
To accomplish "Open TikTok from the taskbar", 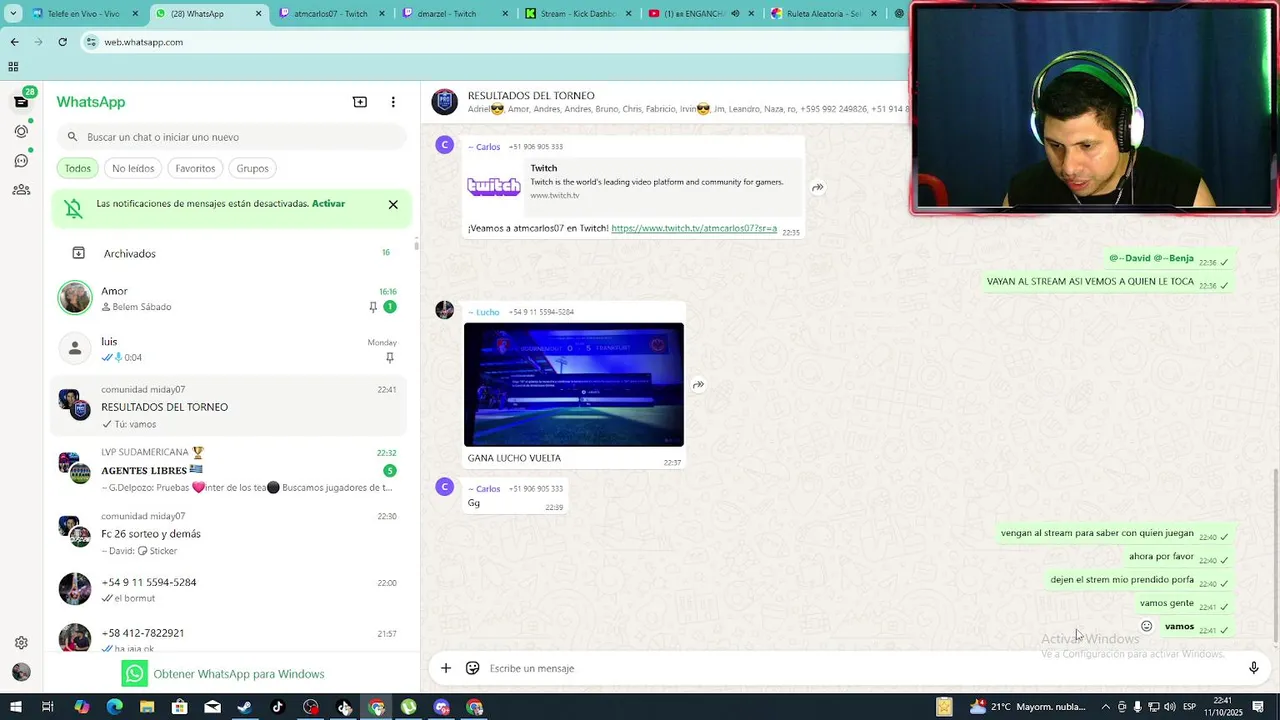I will (x=278, y=707).
